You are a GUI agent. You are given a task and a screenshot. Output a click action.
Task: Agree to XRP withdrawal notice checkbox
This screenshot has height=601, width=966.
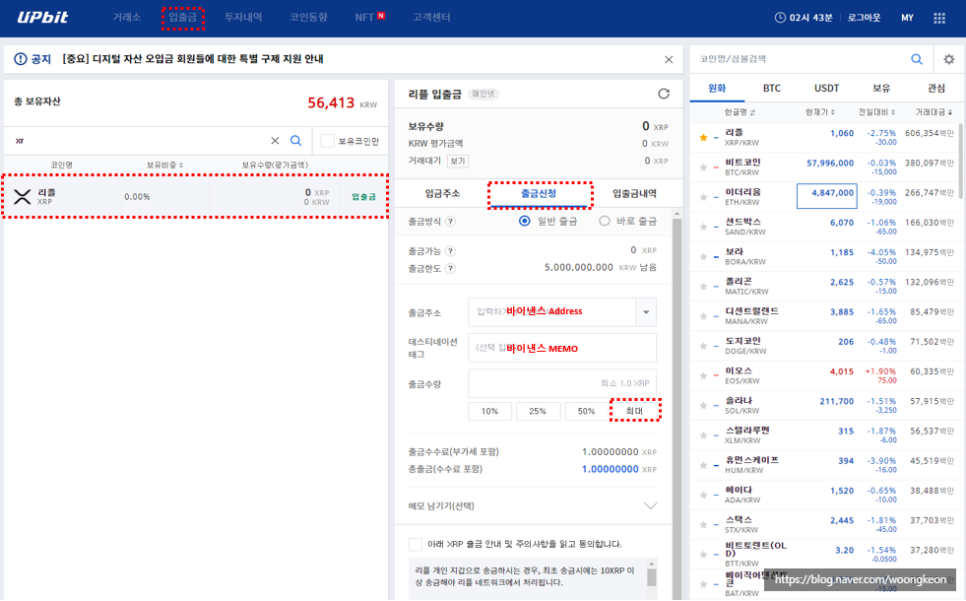(x=415, y=544)
